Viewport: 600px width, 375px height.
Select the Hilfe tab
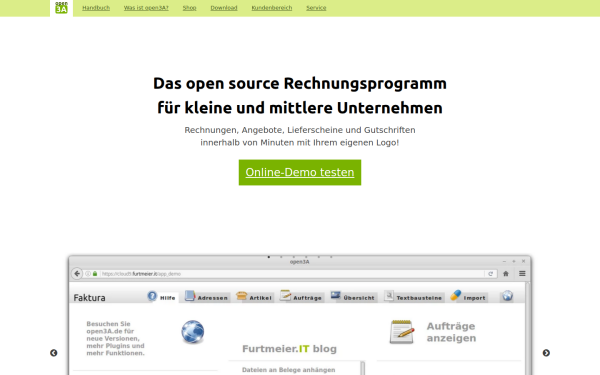[162, 297]
